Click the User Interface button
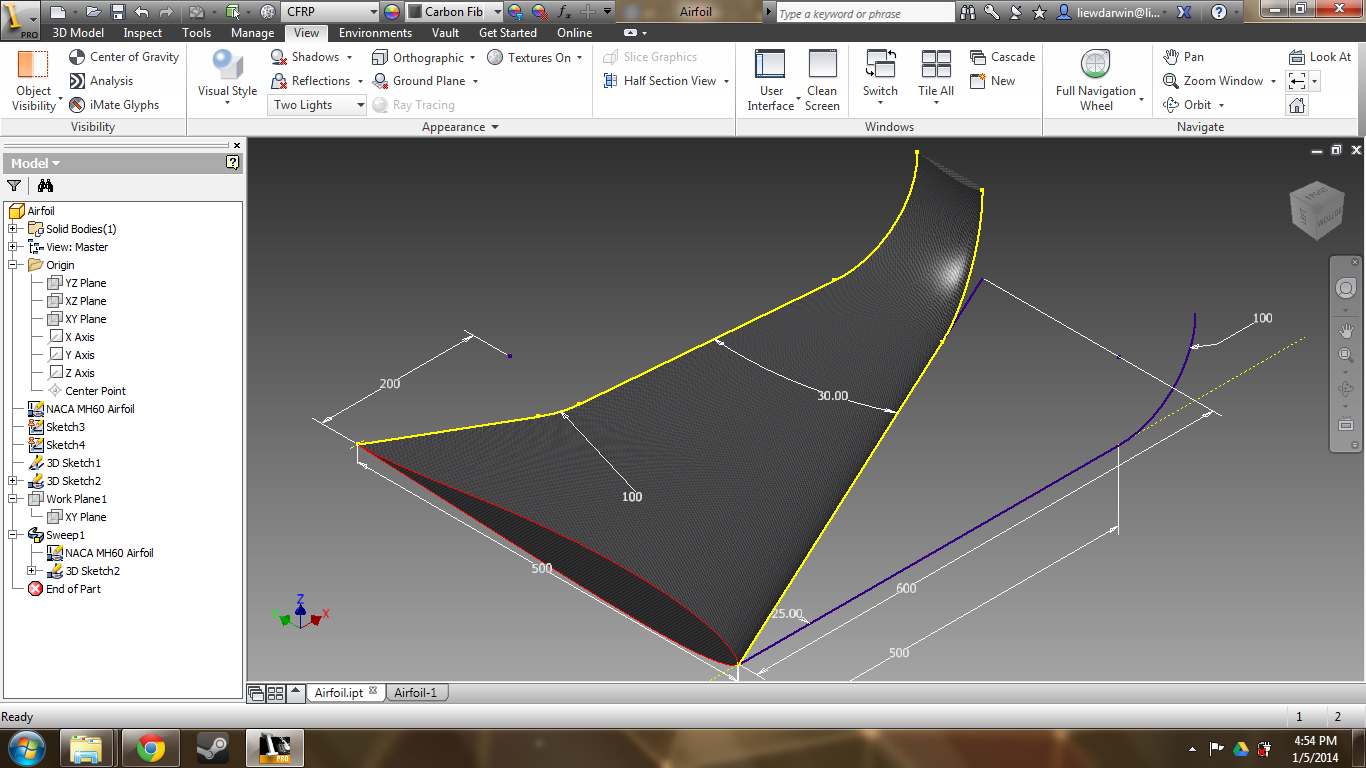This screenshot has width=1366, height=768. pos(770,80)
